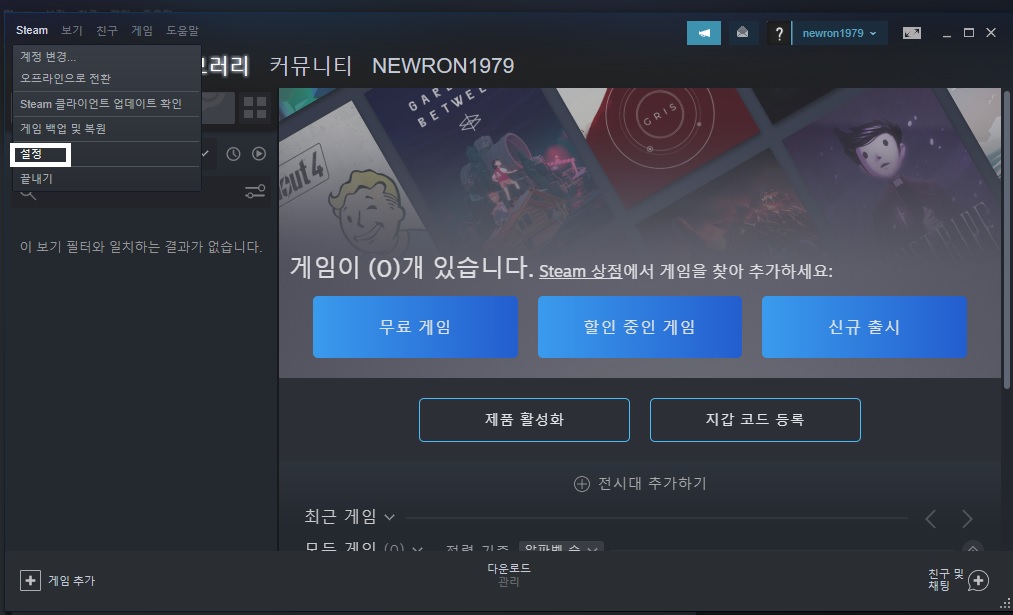This screenshot has height=615, width=1013.
Task: Open the 보기 menu
Action: 72,30
